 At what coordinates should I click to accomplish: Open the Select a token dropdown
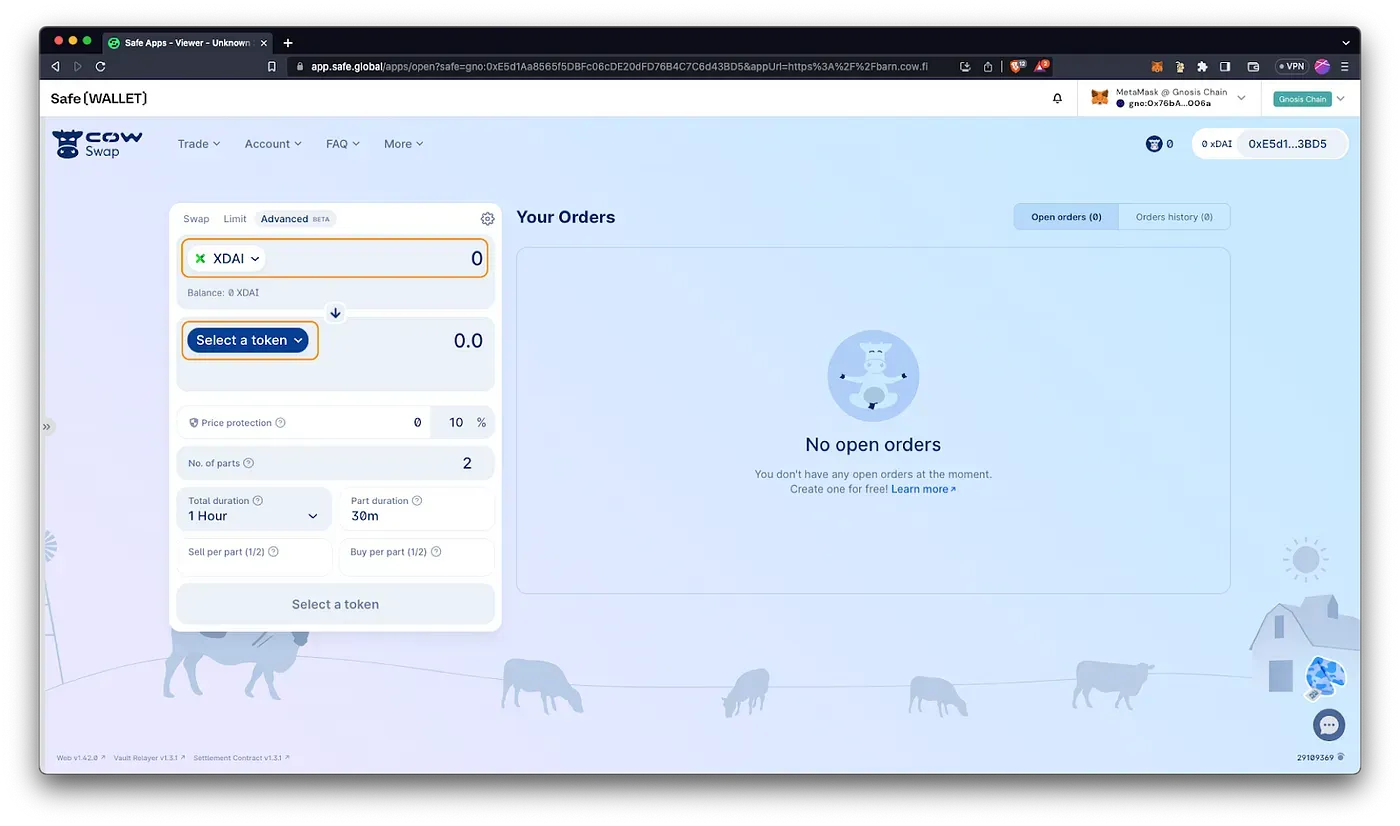click(x=248, y=340)
